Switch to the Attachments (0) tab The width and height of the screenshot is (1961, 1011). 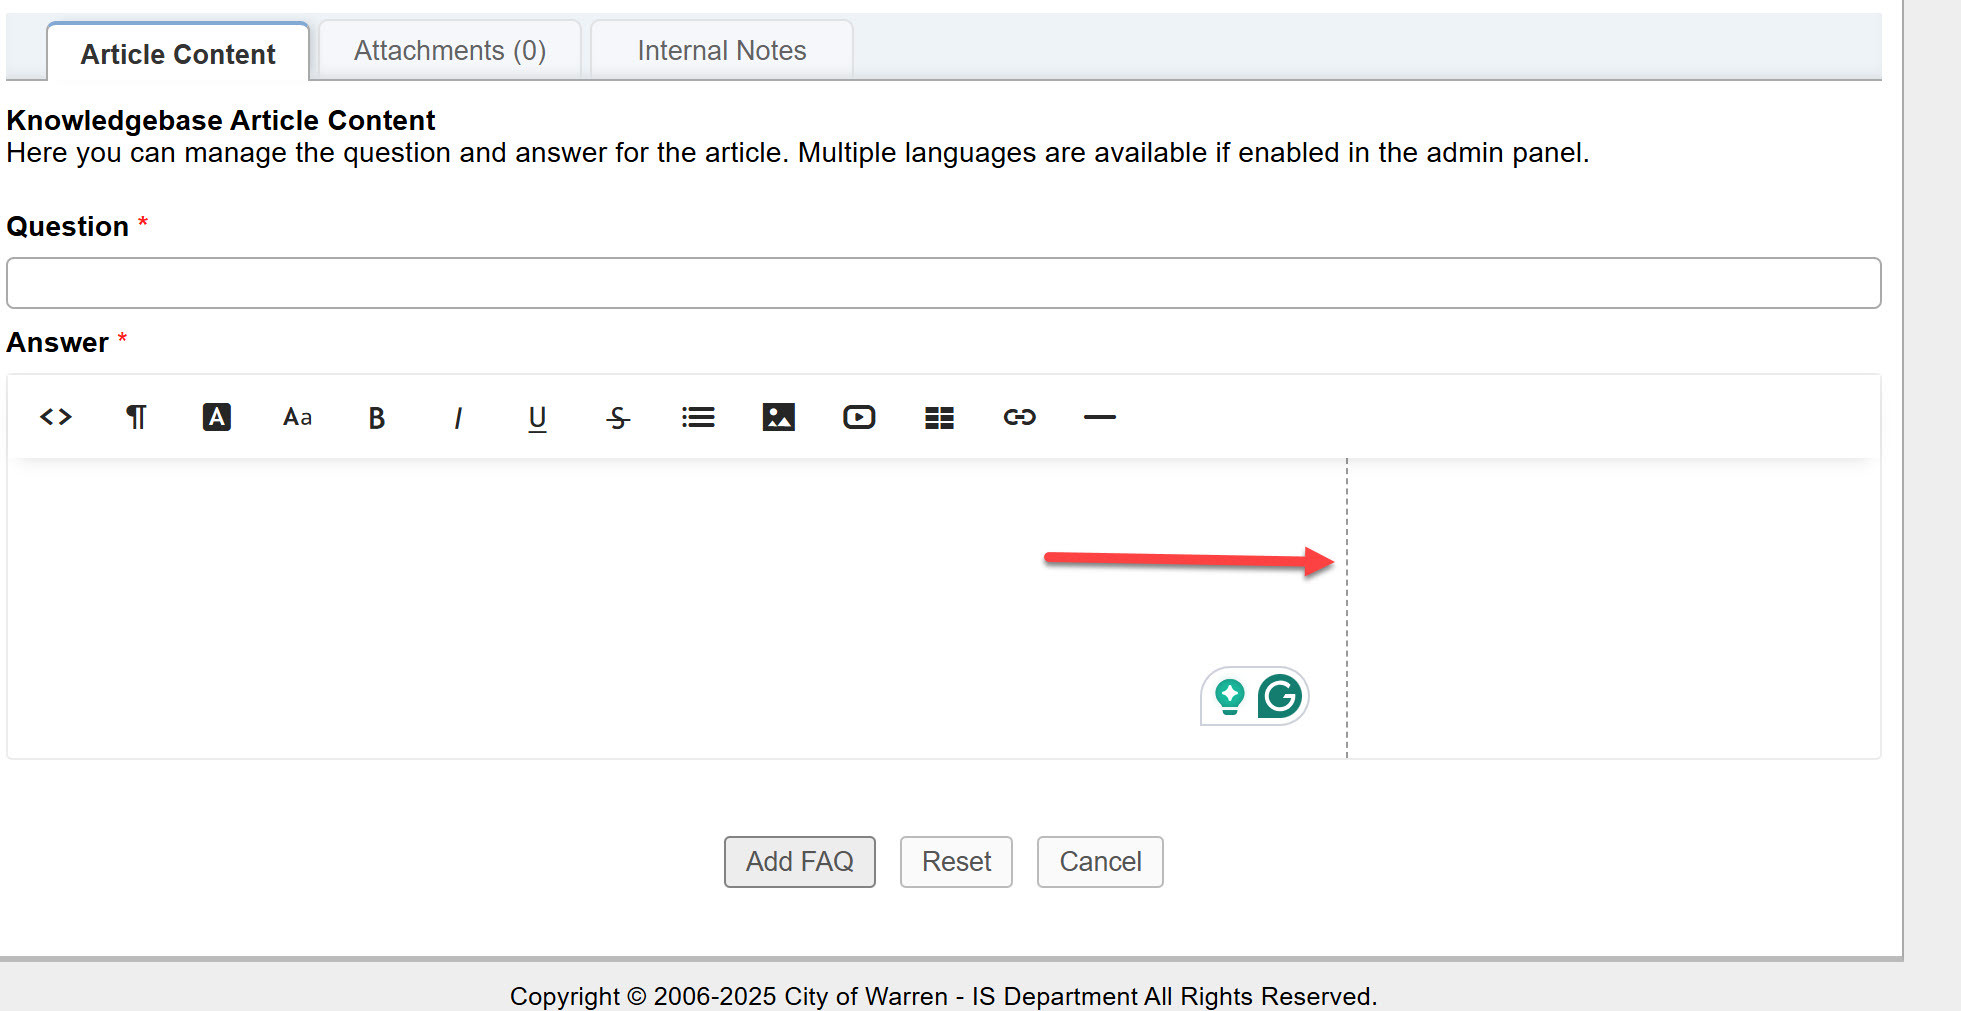(x=450, y=51)
